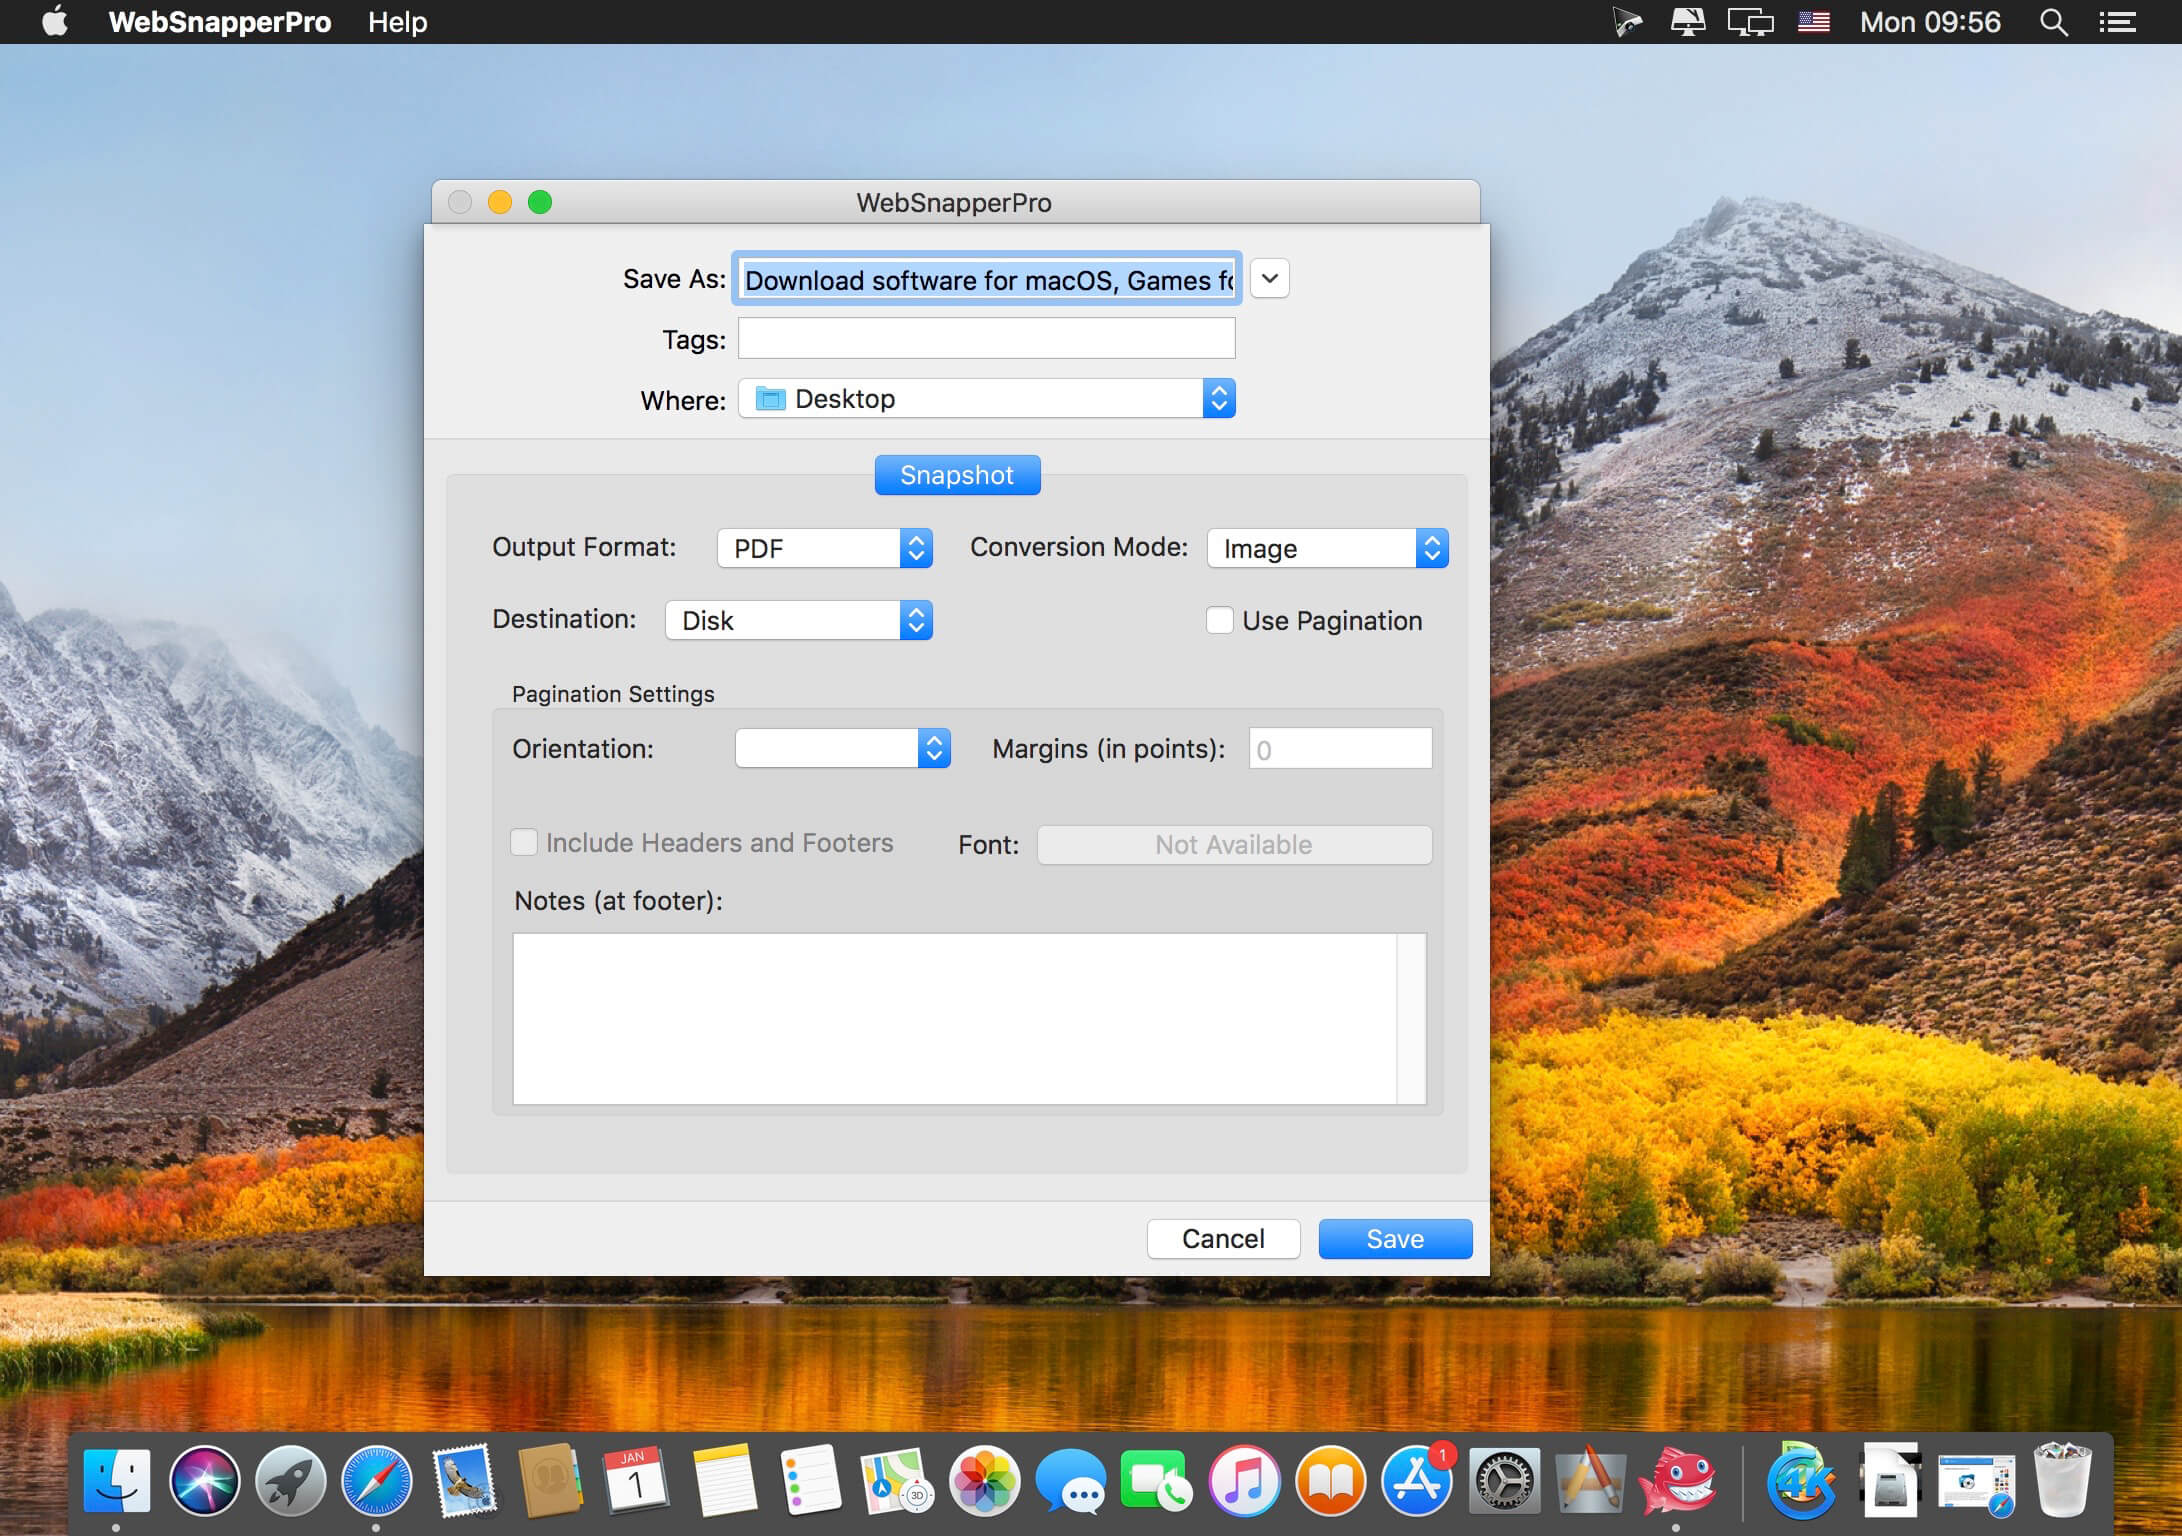The width and height of the screenshot is (2182, 1536).
Task: Open the Trash in Dock
Action: [x=2062, y=1481]
